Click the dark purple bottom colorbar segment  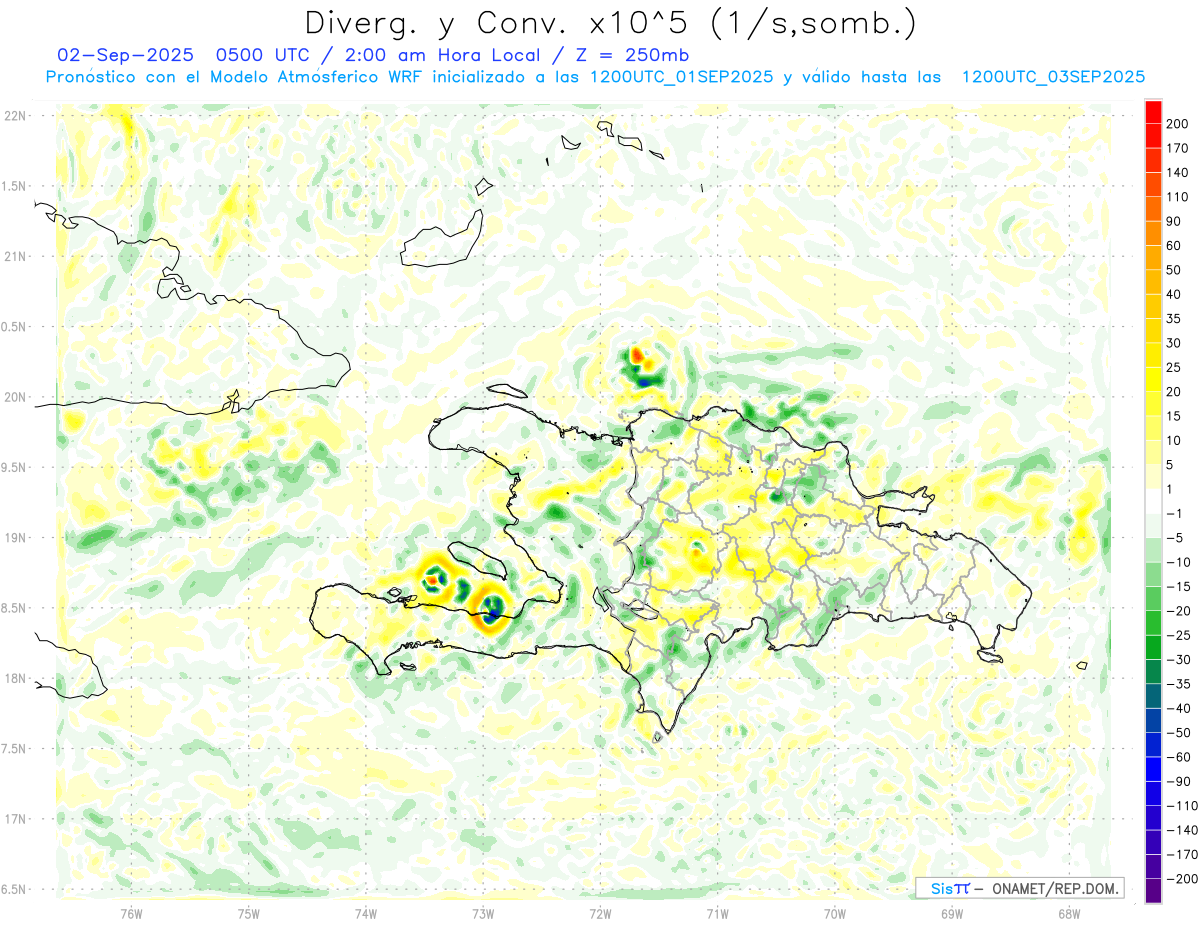point(1153,891)
